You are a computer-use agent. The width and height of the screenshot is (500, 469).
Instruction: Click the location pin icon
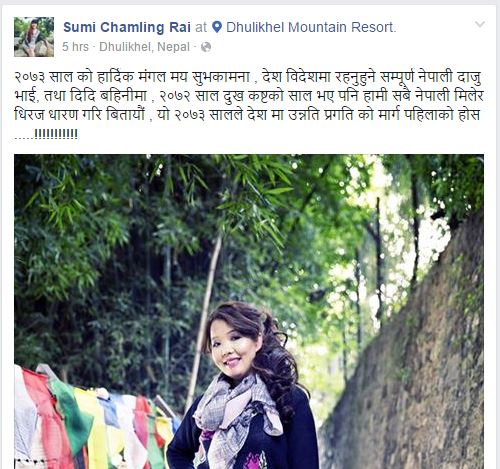[217, 27]
